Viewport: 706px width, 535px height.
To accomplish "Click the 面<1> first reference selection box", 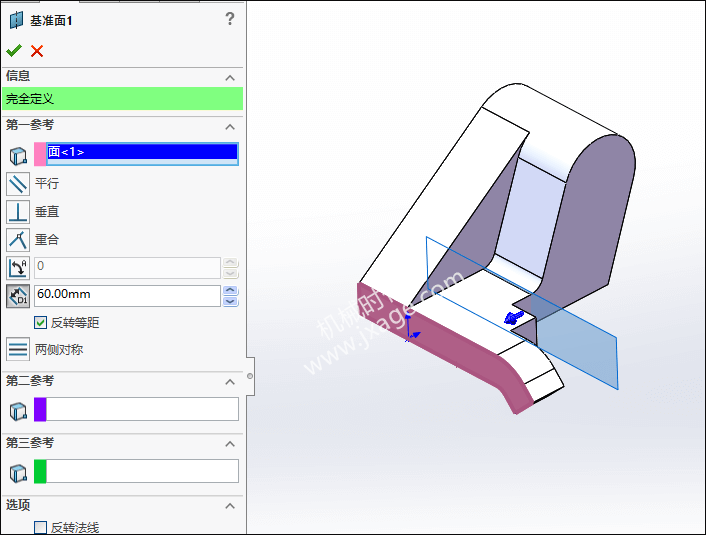I will tap(142, 154).
